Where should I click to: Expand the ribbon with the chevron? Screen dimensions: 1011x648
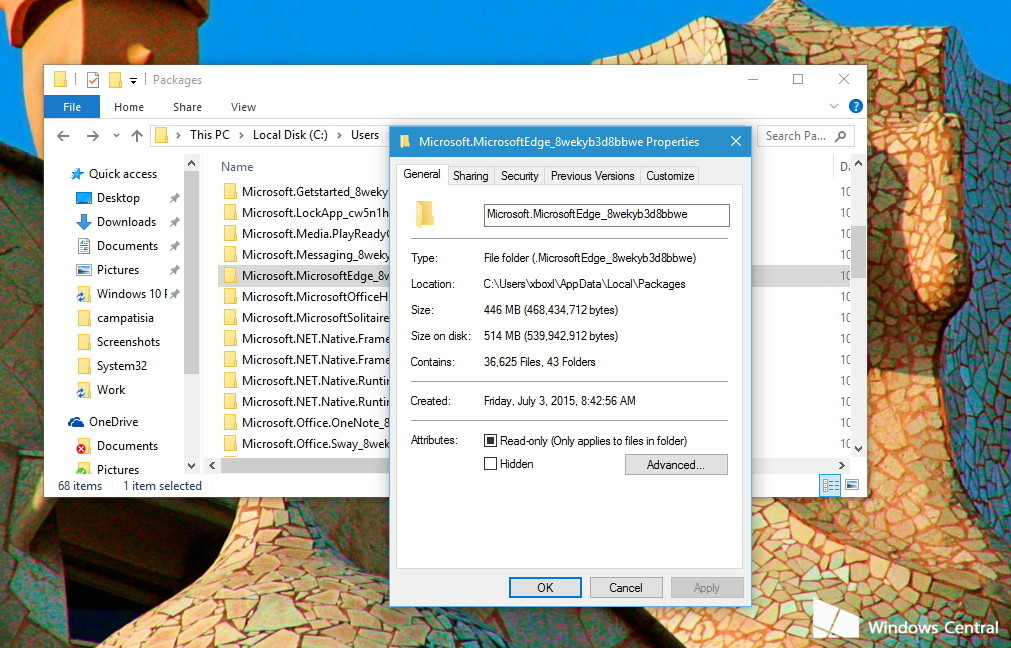coord(834,106)
